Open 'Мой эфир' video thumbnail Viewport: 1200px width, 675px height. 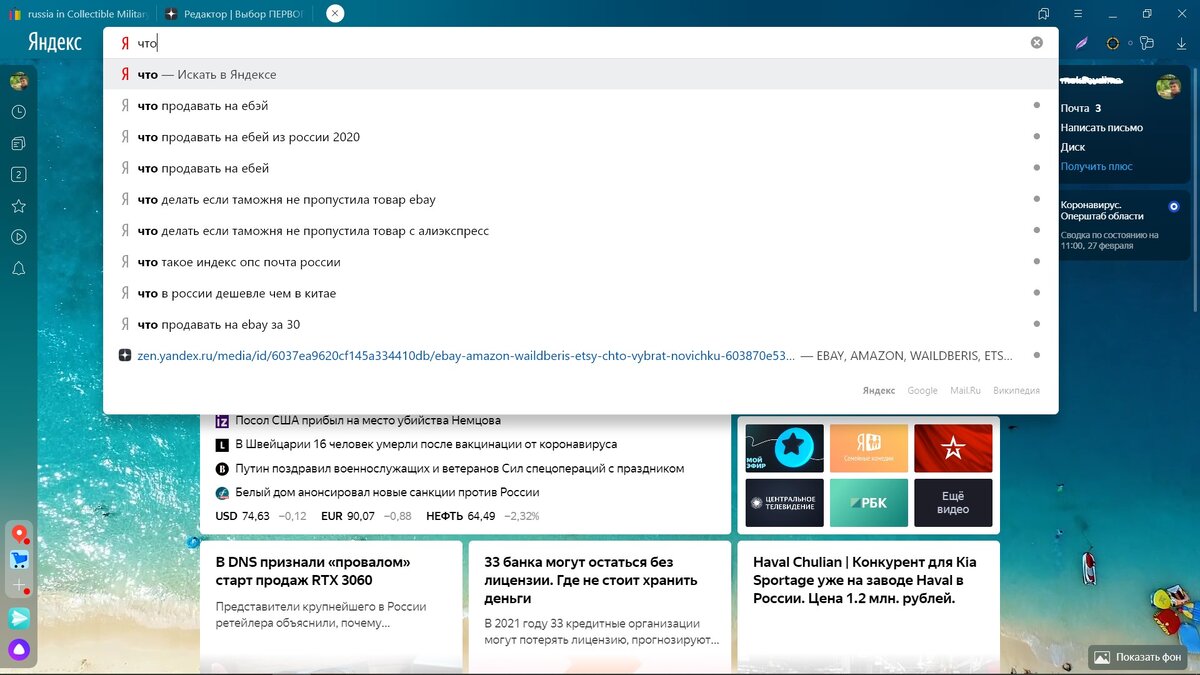785,448
